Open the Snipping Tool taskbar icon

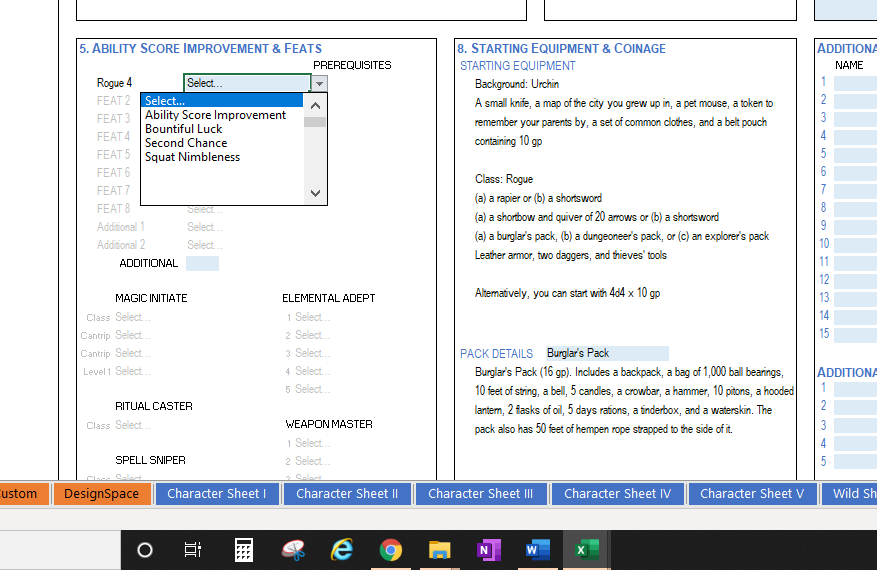(293, 550)
